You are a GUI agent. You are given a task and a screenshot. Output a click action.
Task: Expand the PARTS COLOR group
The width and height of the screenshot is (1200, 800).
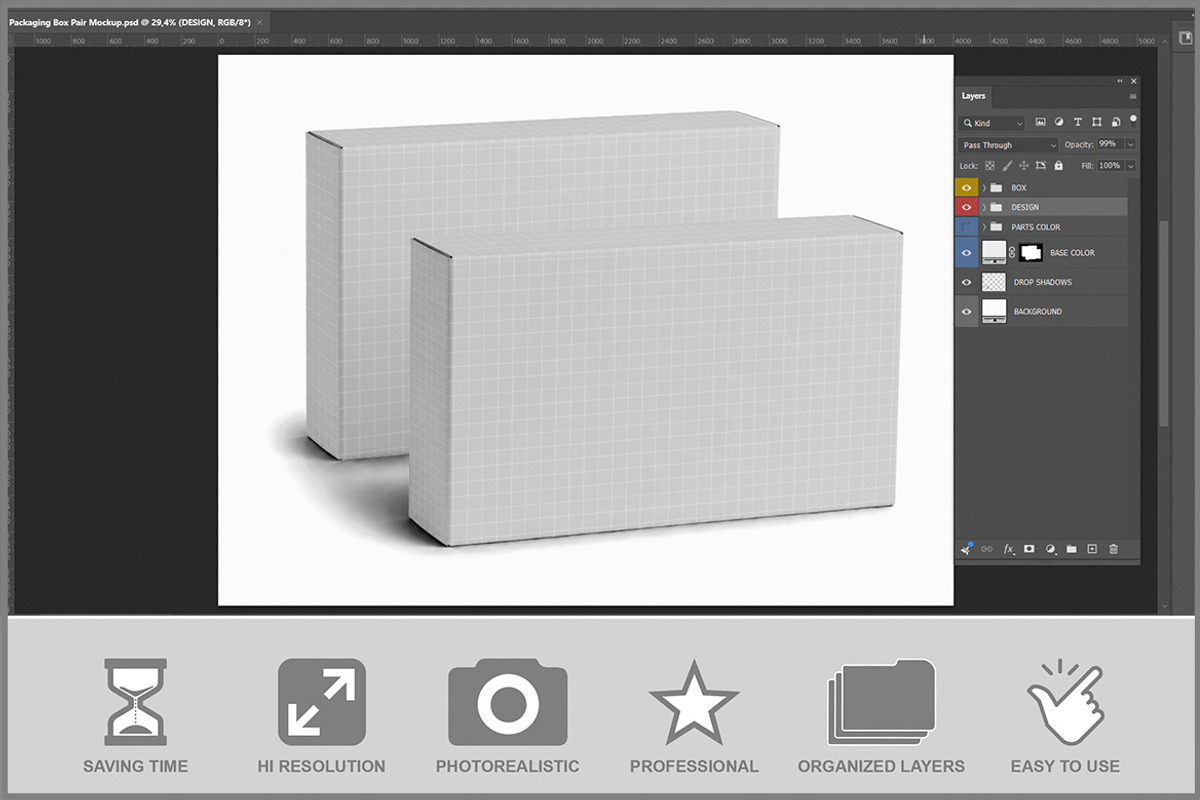click(984, 227)
